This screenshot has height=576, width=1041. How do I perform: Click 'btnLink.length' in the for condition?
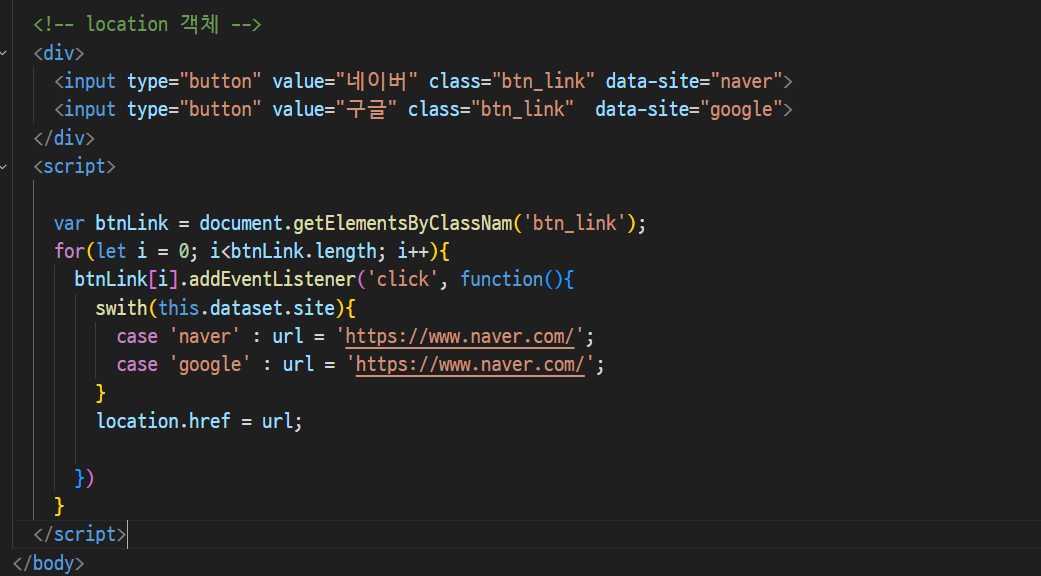pyautogui.click(x=303, y=252)
